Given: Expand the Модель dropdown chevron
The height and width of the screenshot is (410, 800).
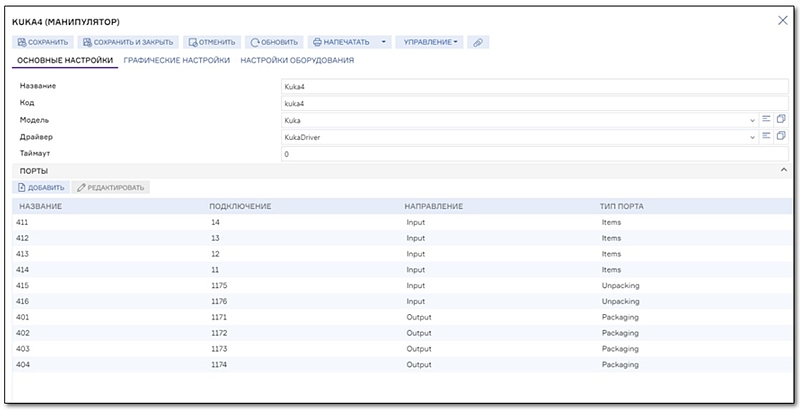Looking at the screenshot, I should click(752, 120).
